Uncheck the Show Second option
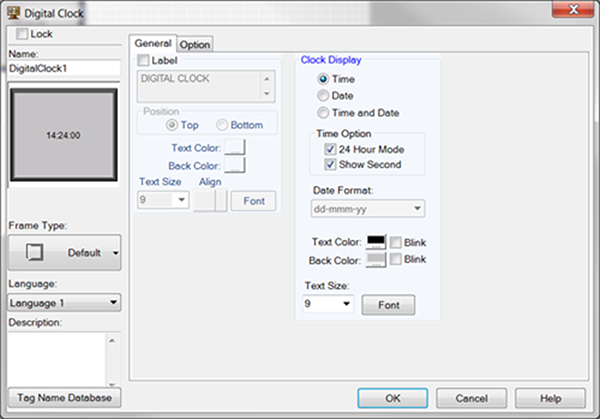The height and width of the screenshot is (419, 600). [331, 164]
